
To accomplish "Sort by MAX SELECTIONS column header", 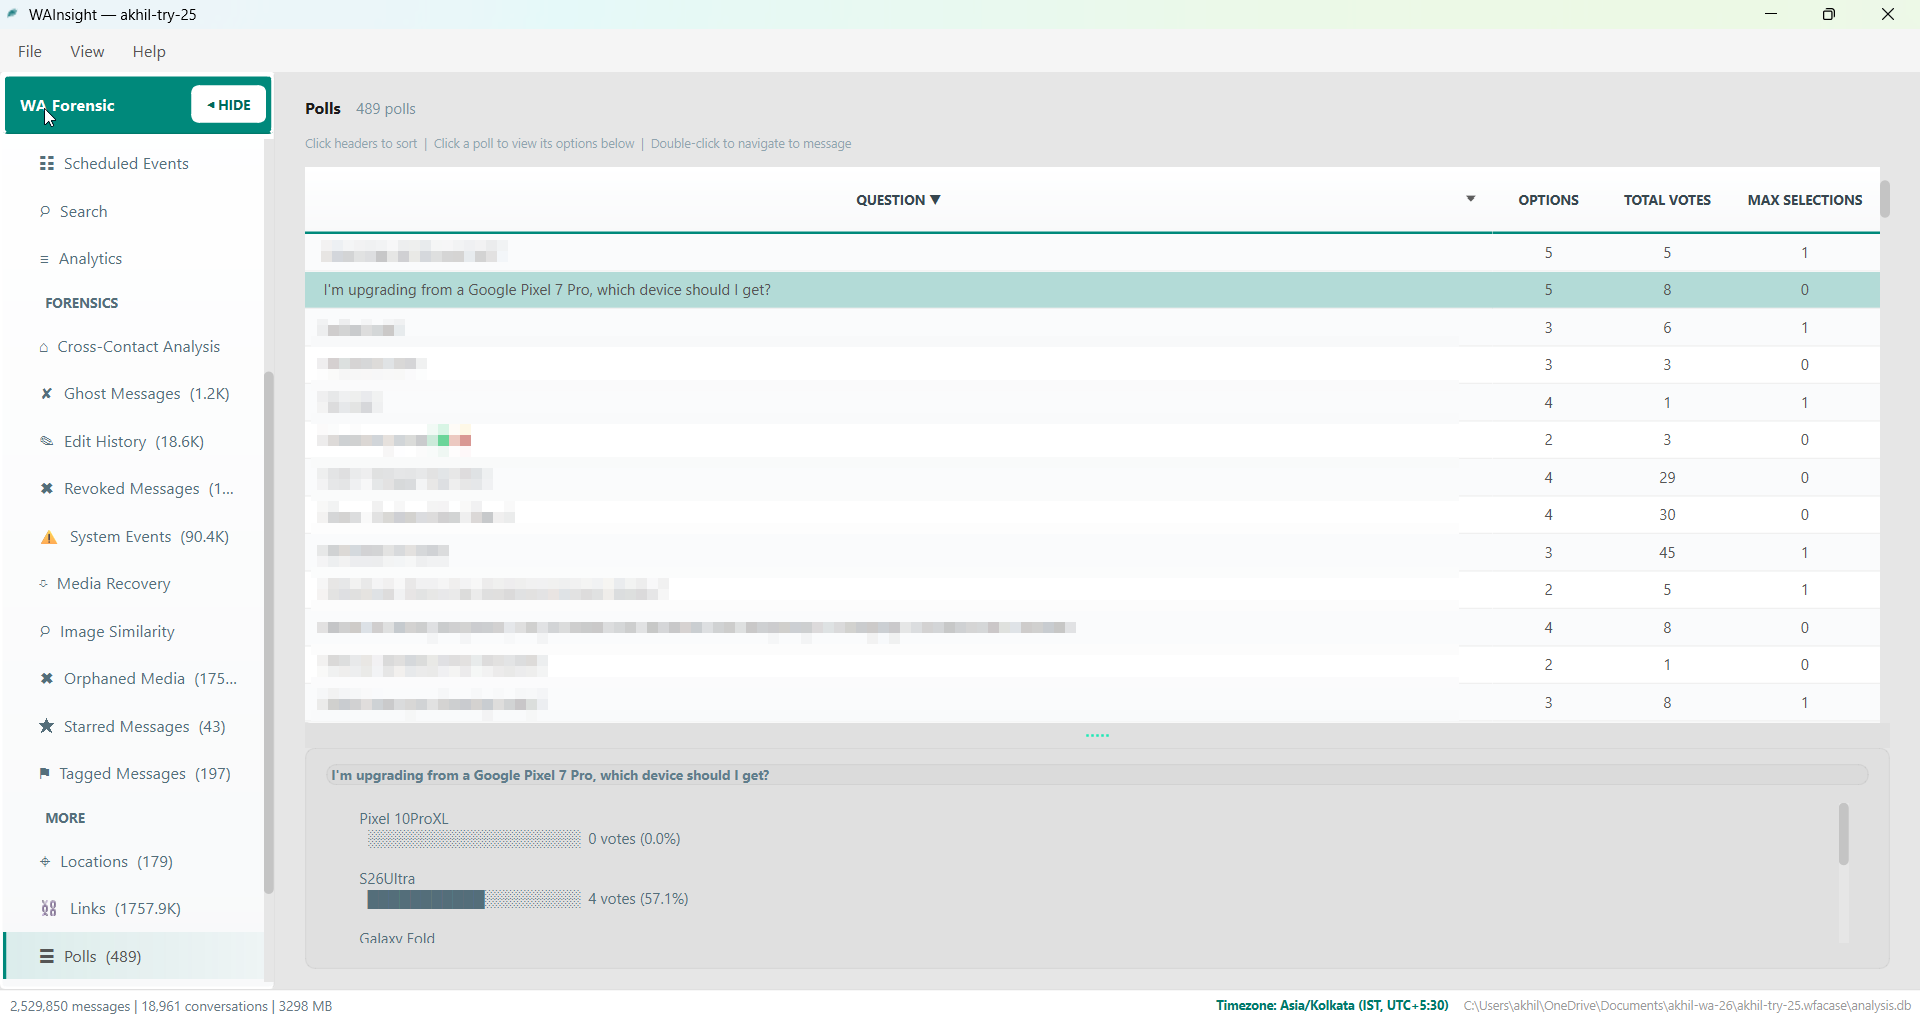I will coord(1805,201).
